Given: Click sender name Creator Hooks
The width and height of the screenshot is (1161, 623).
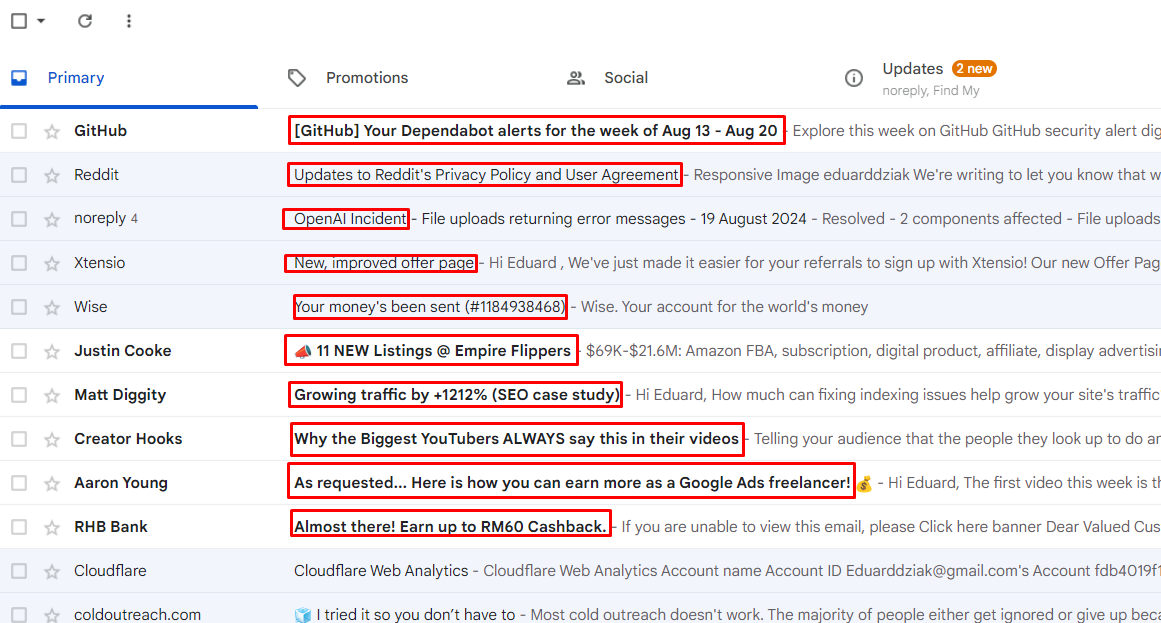Looking at the screenshot, I should [x=128, y=439].
